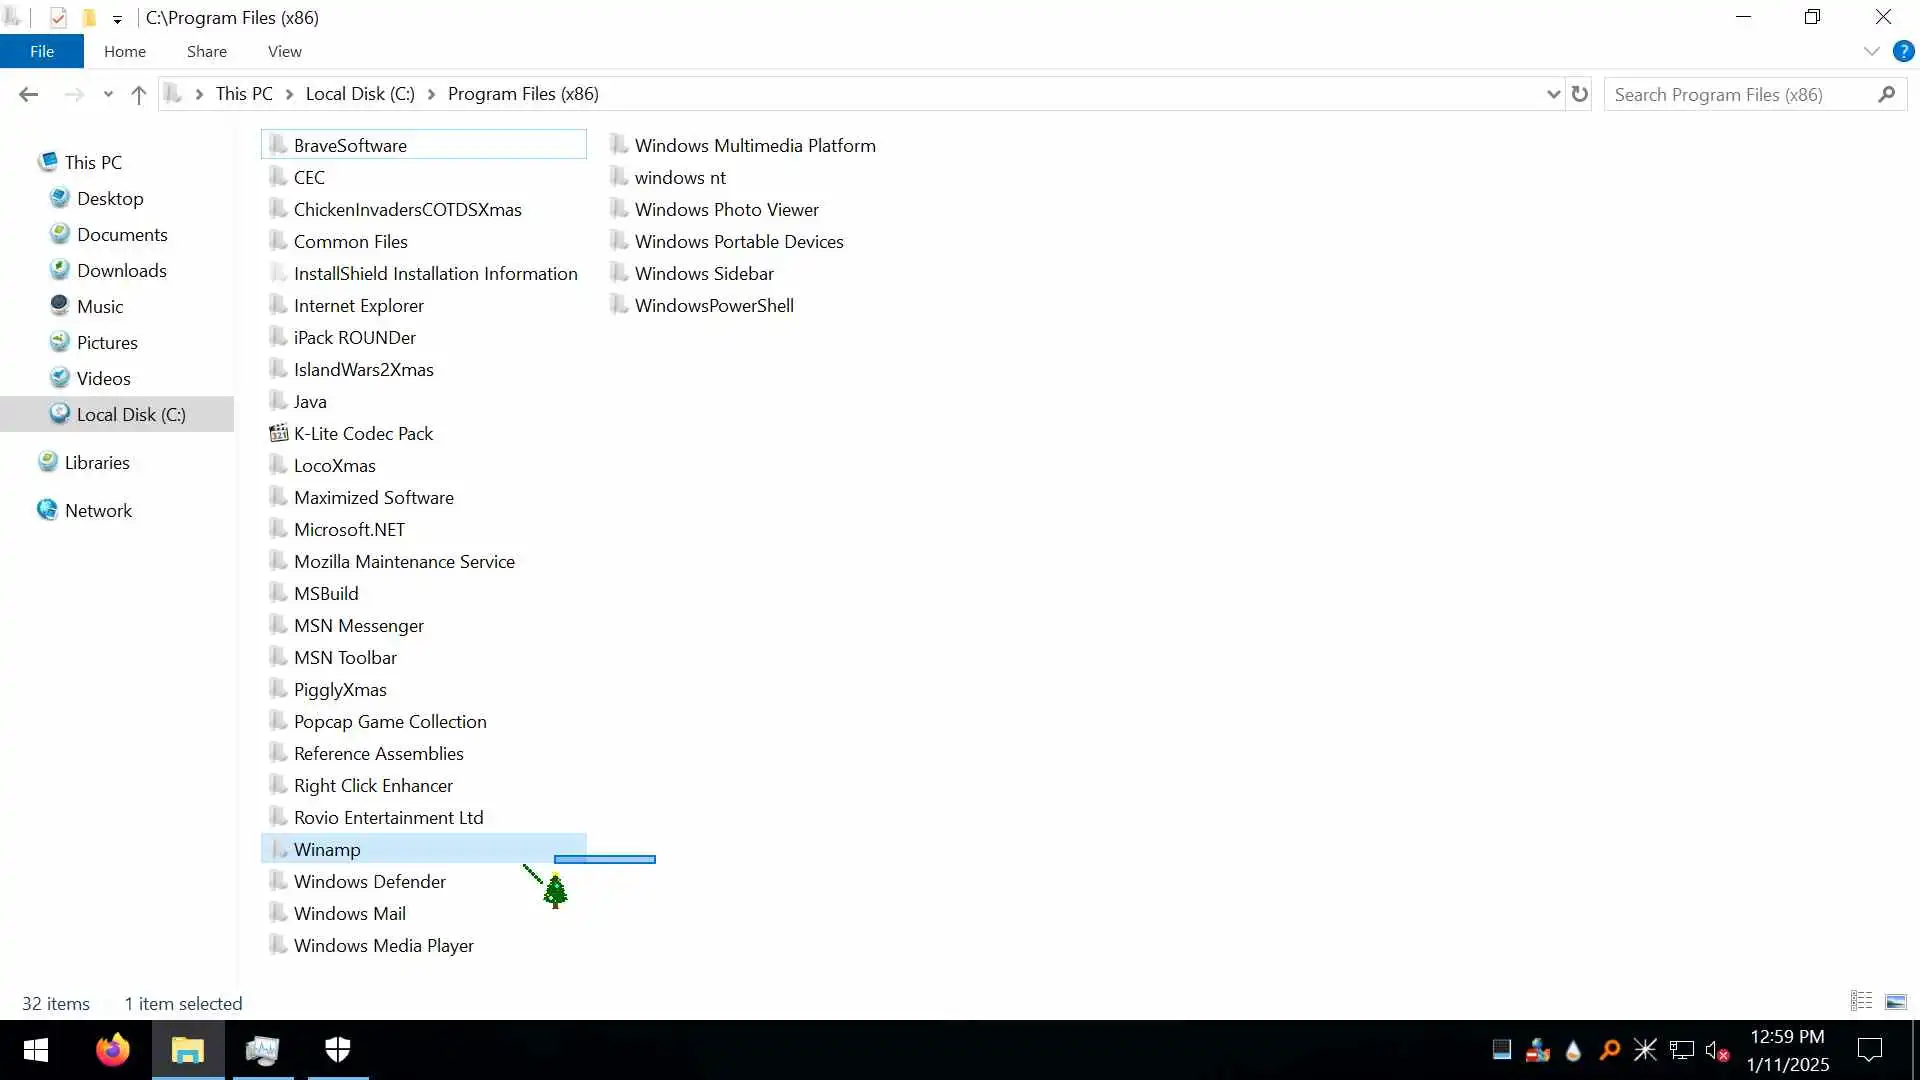Switch to the View ribbon tab

coord(284,51)
